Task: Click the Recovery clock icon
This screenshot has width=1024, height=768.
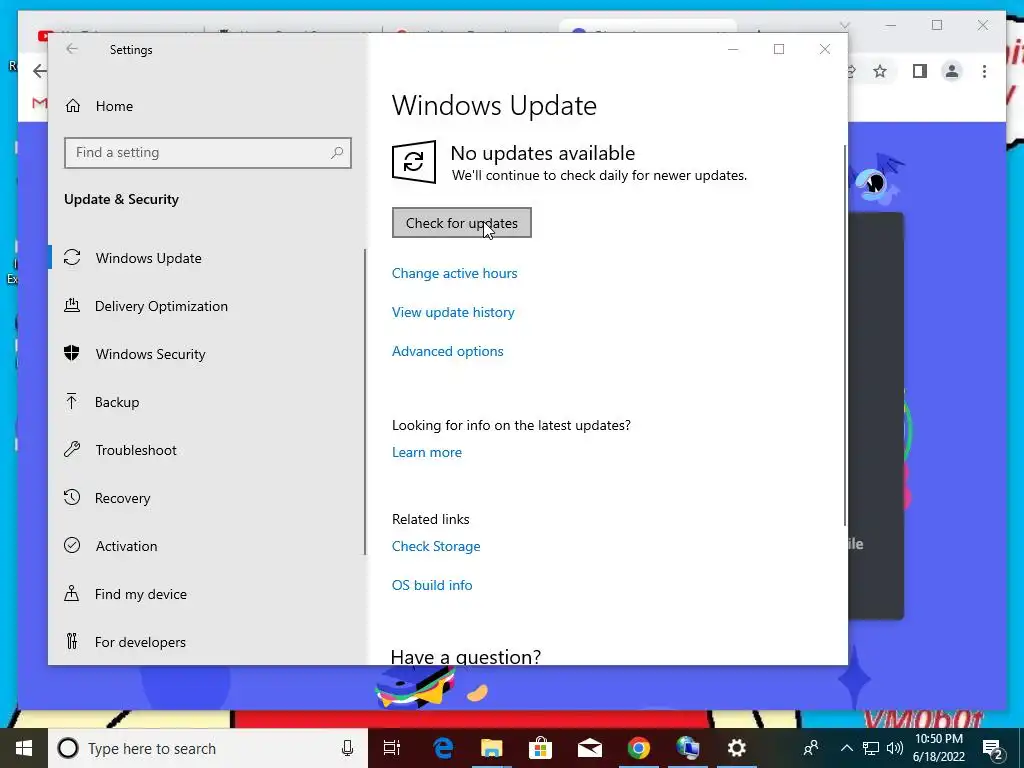Action: pyautogui.click(x=72, y=497)
